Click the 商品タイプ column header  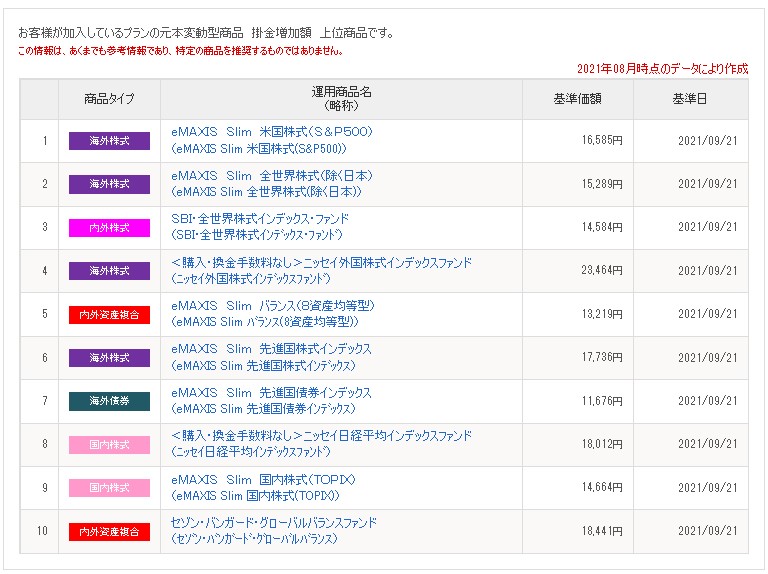tap(109, 99)
